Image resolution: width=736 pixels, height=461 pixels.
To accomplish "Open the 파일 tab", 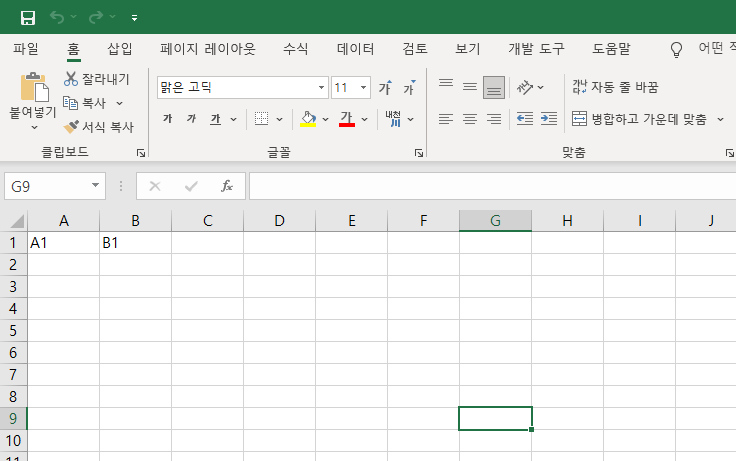I will [26, 49].
